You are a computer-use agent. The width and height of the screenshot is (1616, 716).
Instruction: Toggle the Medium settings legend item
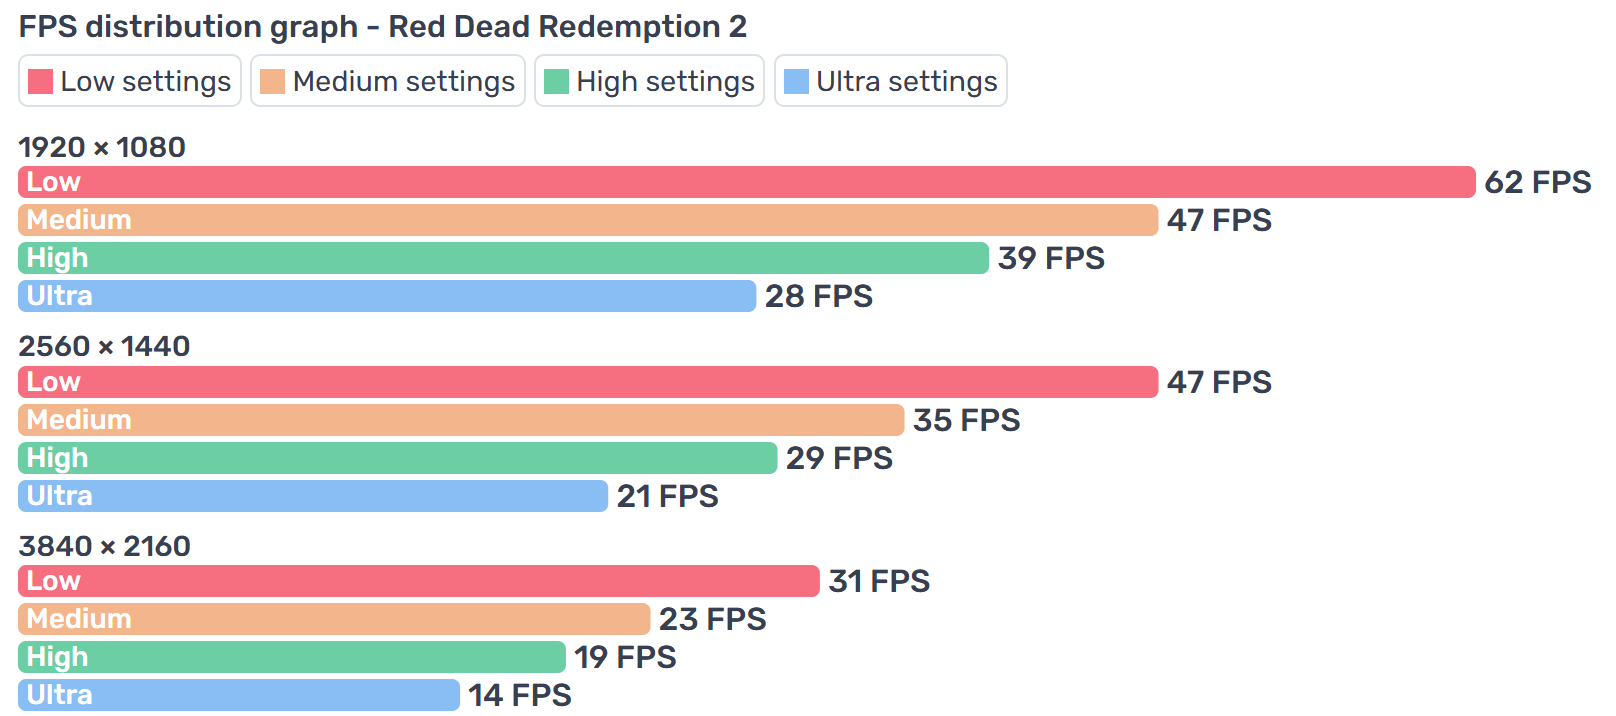388,81
